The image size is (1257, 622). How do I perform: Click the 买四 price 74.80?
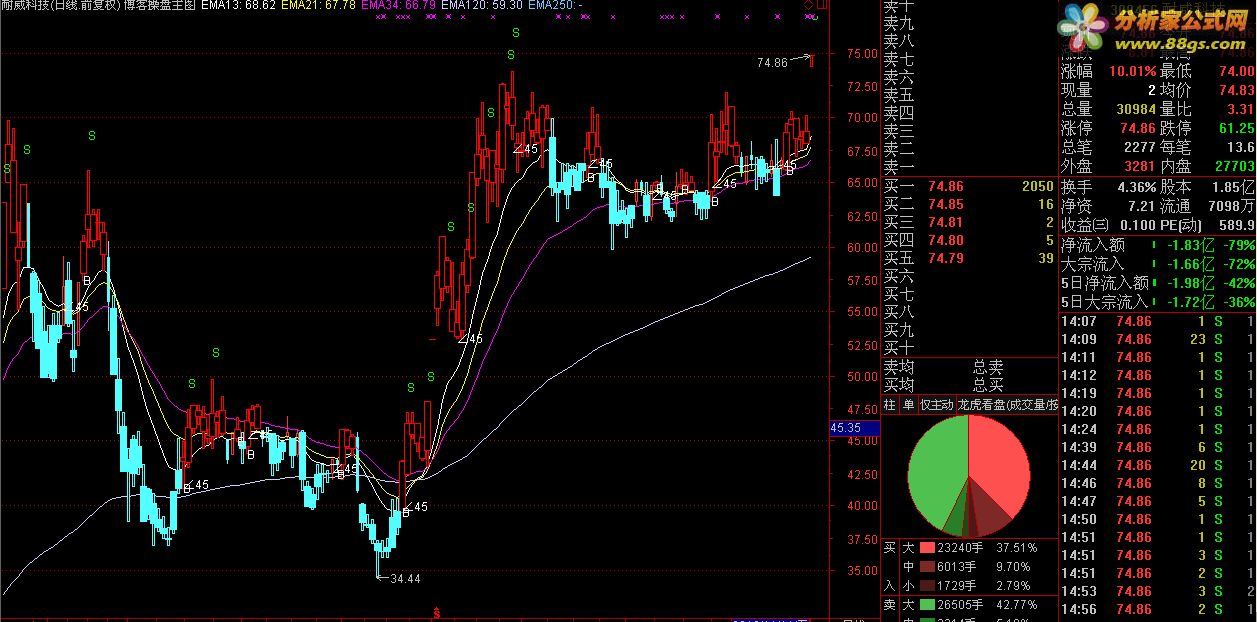[946, 240]
